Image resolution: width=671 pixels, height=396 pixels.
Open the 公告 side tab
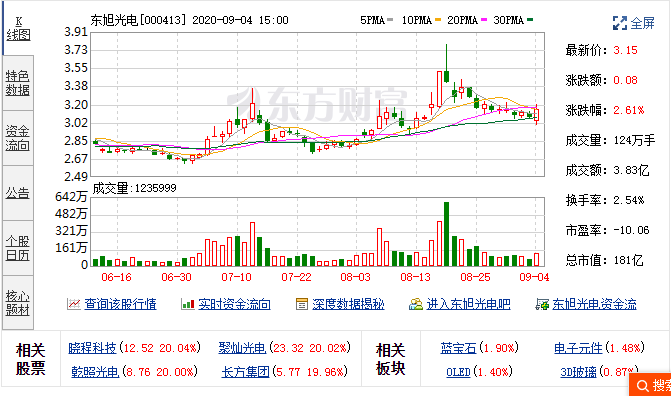(18, 193)
